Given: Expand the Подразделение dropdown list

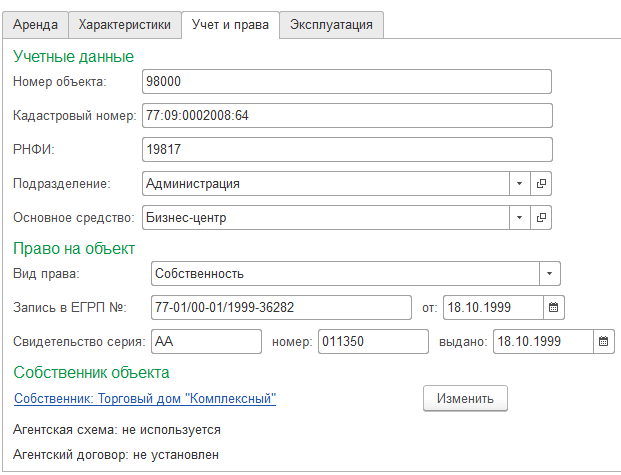Looking at the screenshot, I should 519,184.
